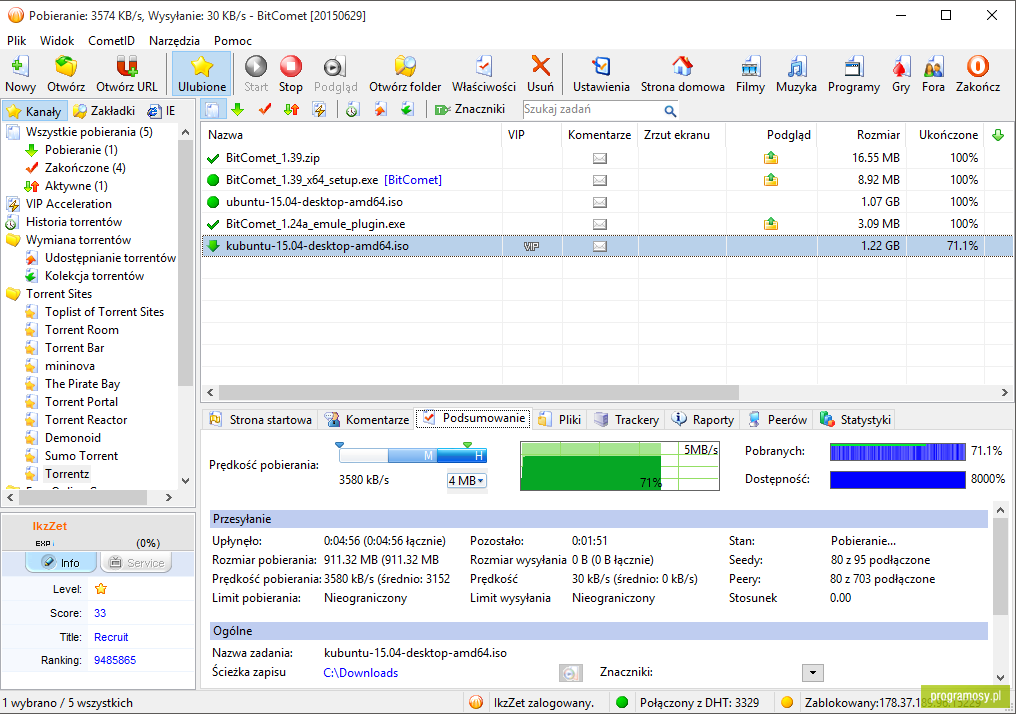Click the Info button in the user panel
The width and height of the screenshot is (1016, 714).
pyautogui.click(x=61, y=562)
